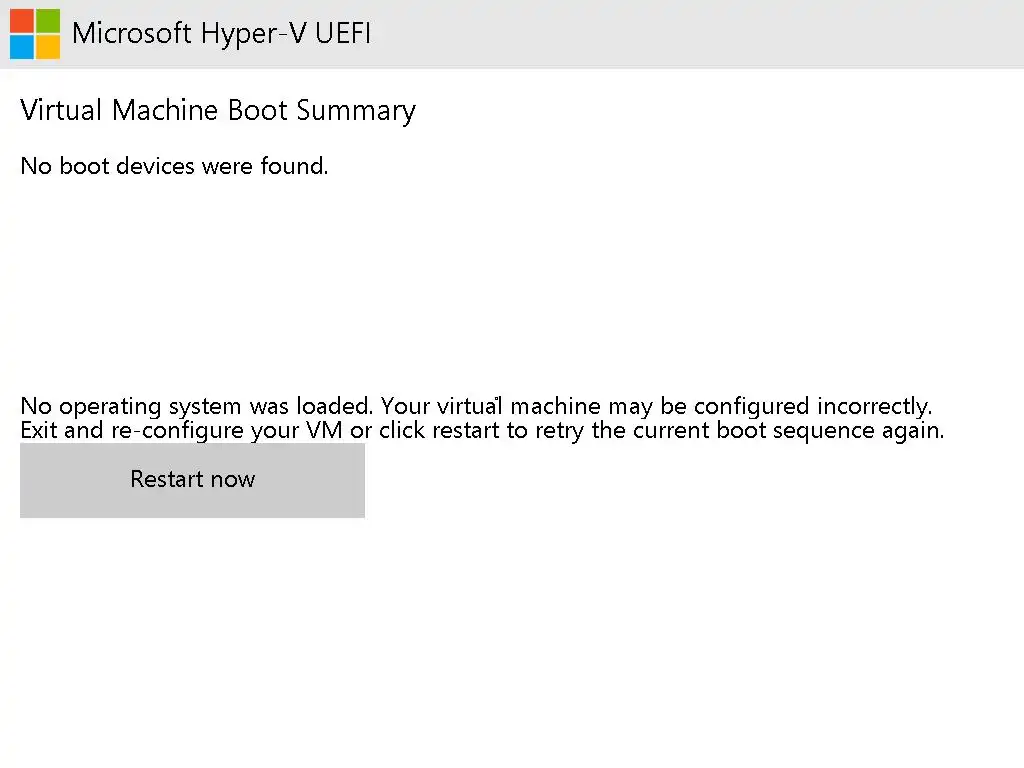This screenshot has width=1024, height=768.
Task: Click the green square in Microsoft logo
Action: [x=48, y=21]
